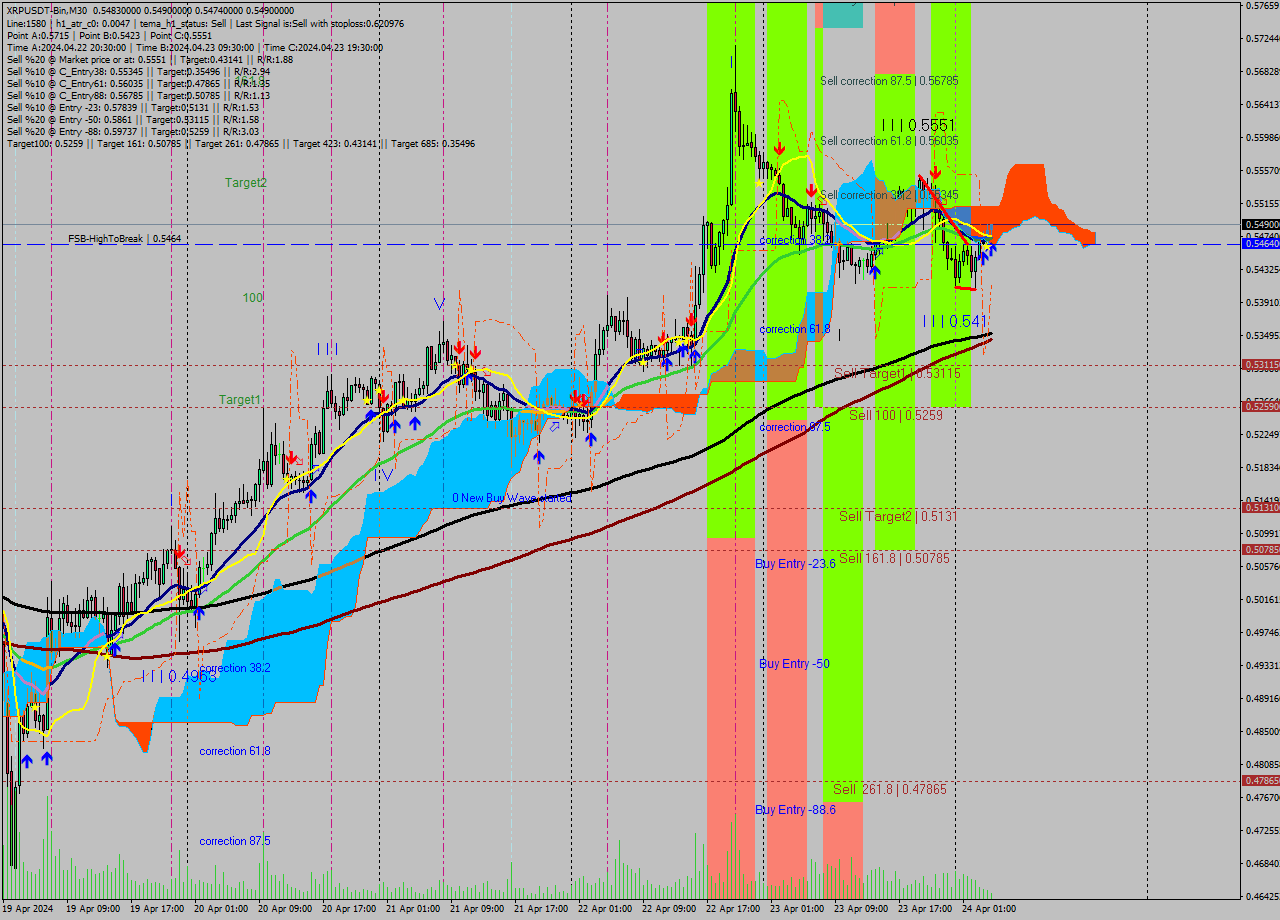Click the 'Time A:2024.04.22 20:30:00' line

[194, 47]
